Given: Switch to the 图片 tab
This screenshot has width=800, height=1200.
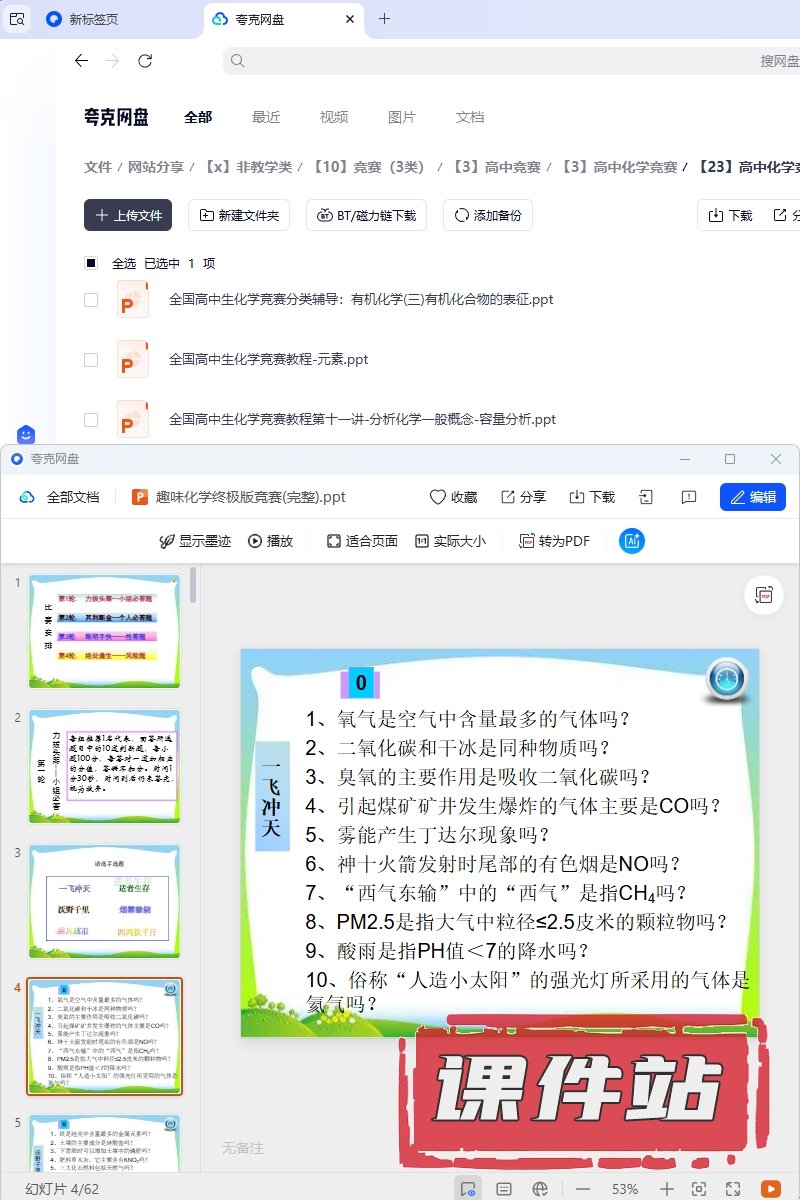Looking at the screenshot, I should tap(401, 117).
